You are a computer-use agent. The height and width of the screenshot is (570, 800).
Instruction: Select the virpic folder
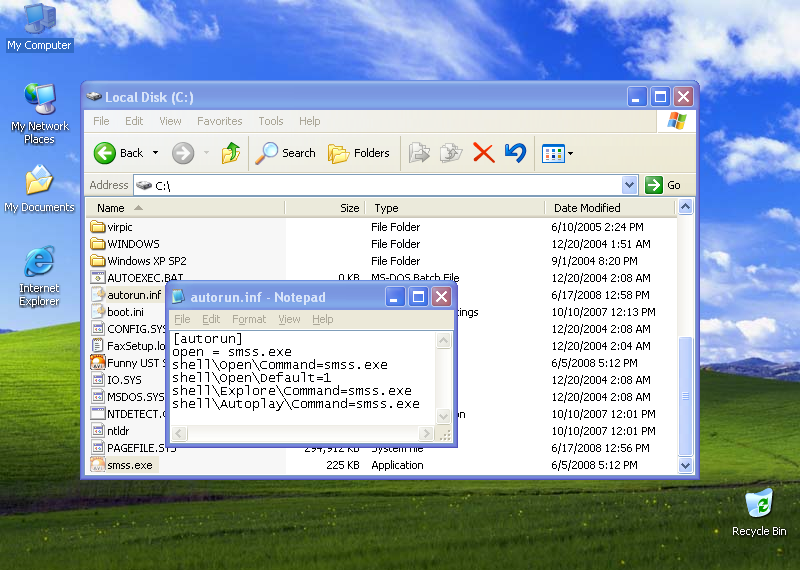[119, 227]
